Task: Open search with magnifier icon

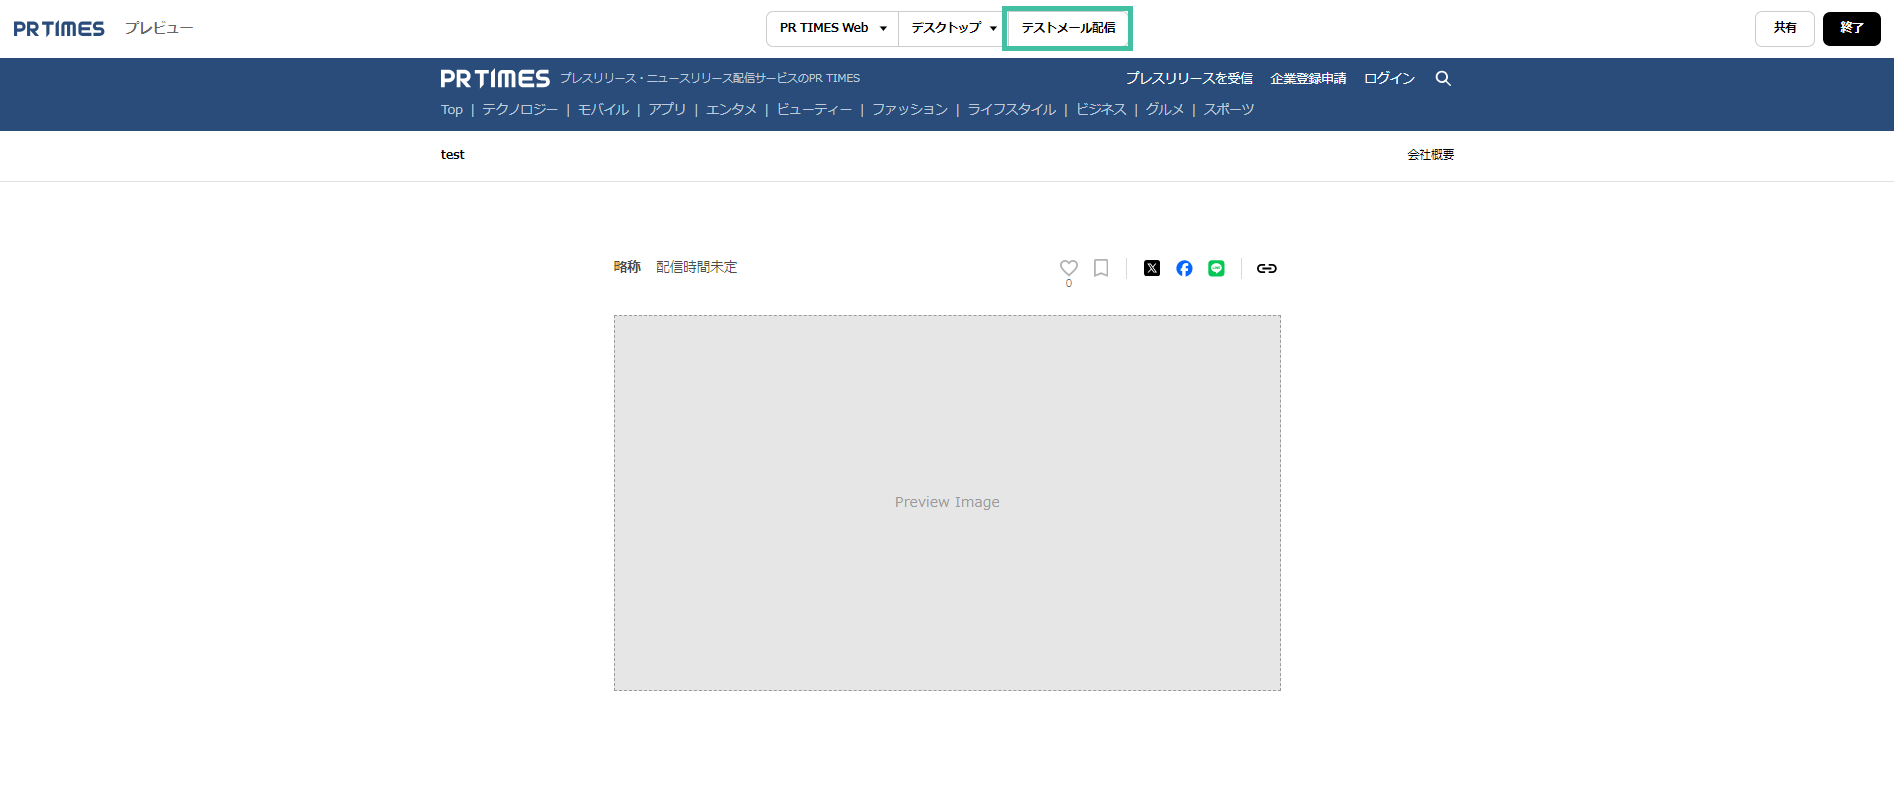Action: click(1443, 78)
